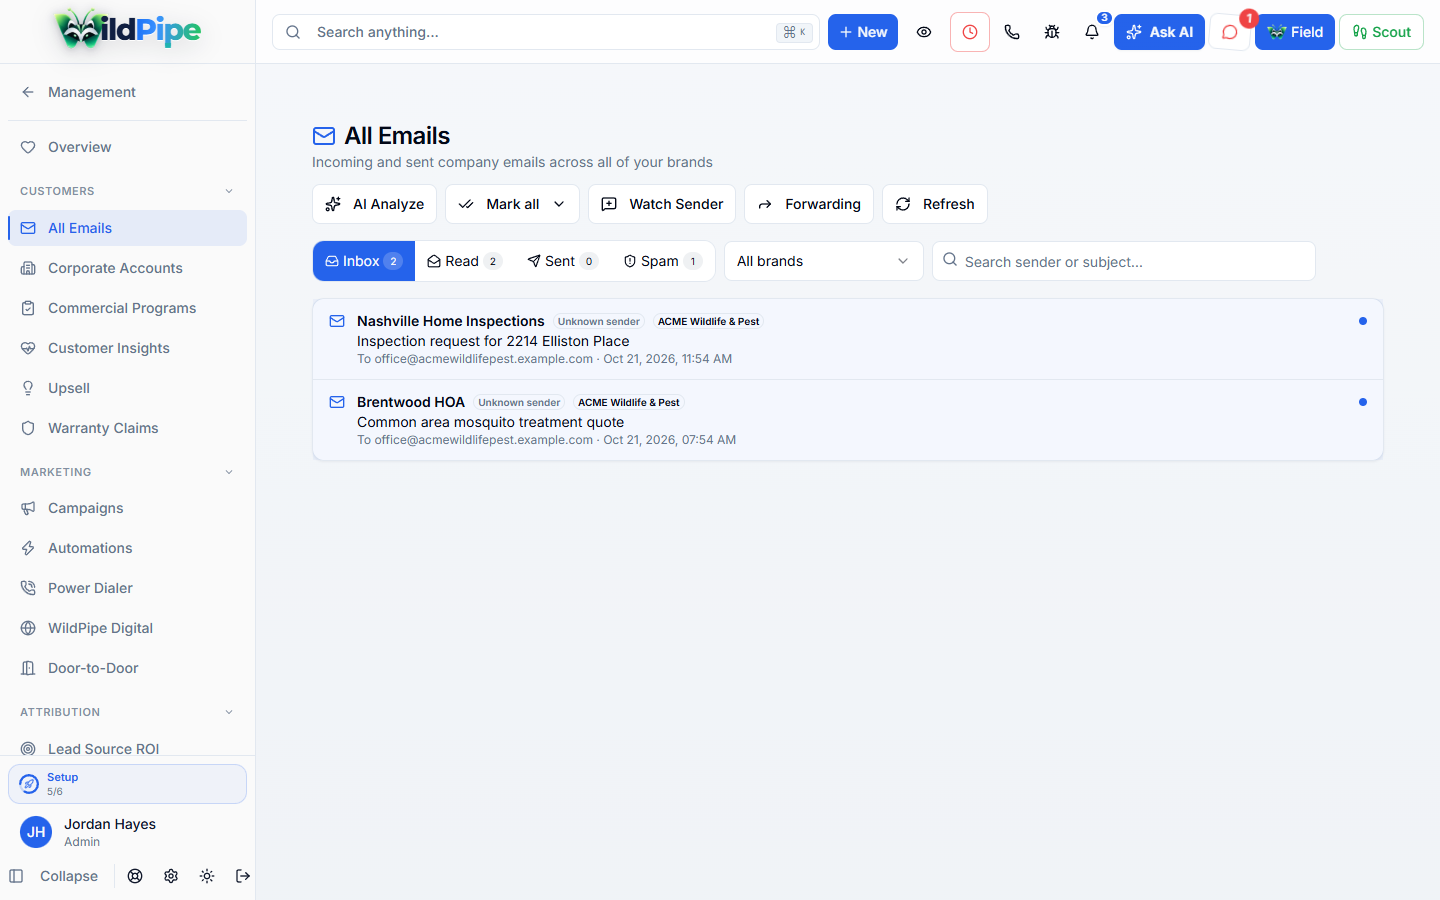This screenshot has height=900, width=1440.
Task: Select All Emails in sidebar
Action: click(x=128, y=228)
